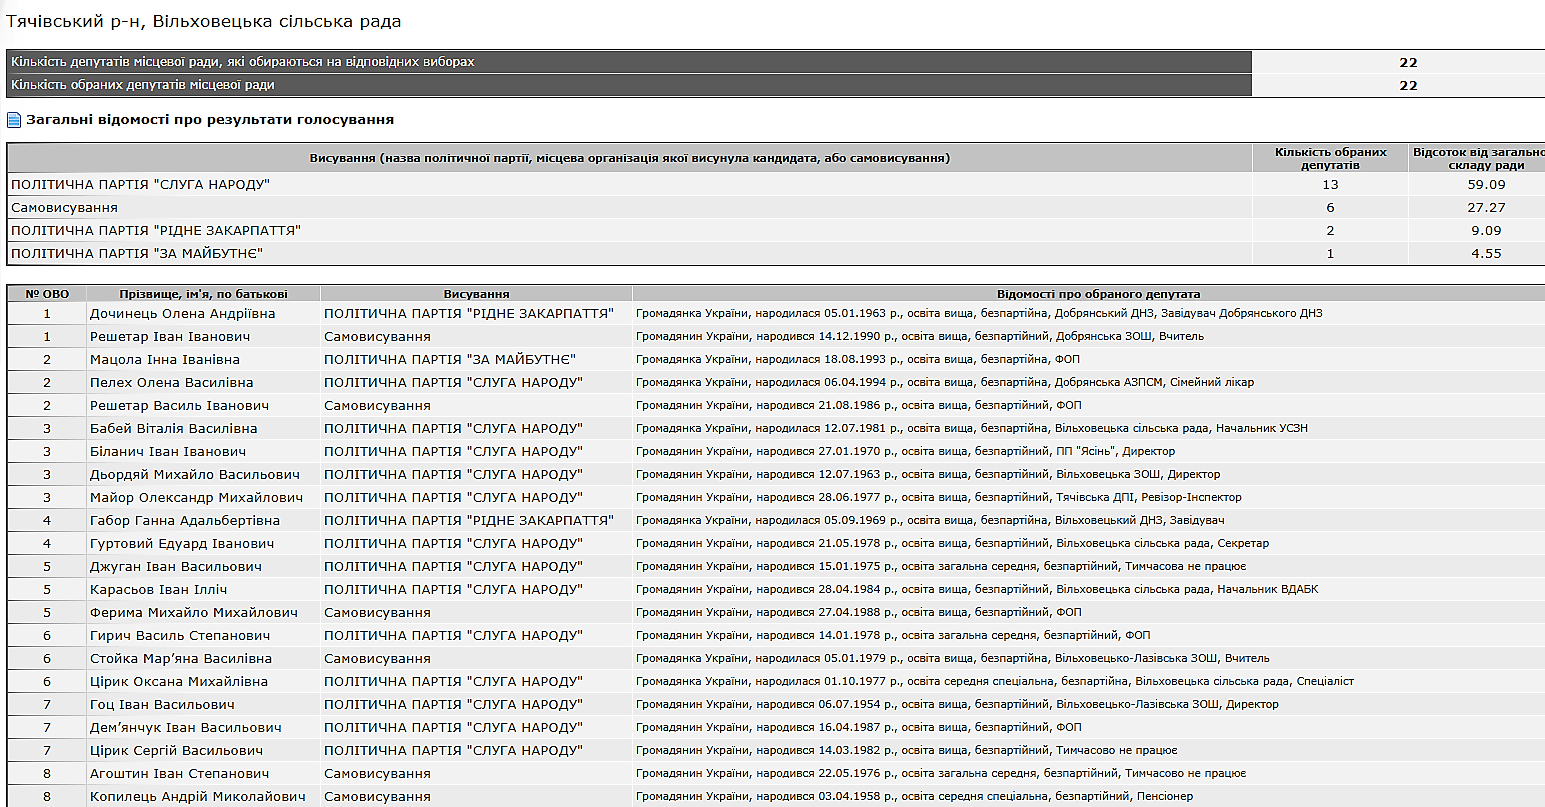
Task: Click name Решетар Іван Іванович
Action: point(170,336)
